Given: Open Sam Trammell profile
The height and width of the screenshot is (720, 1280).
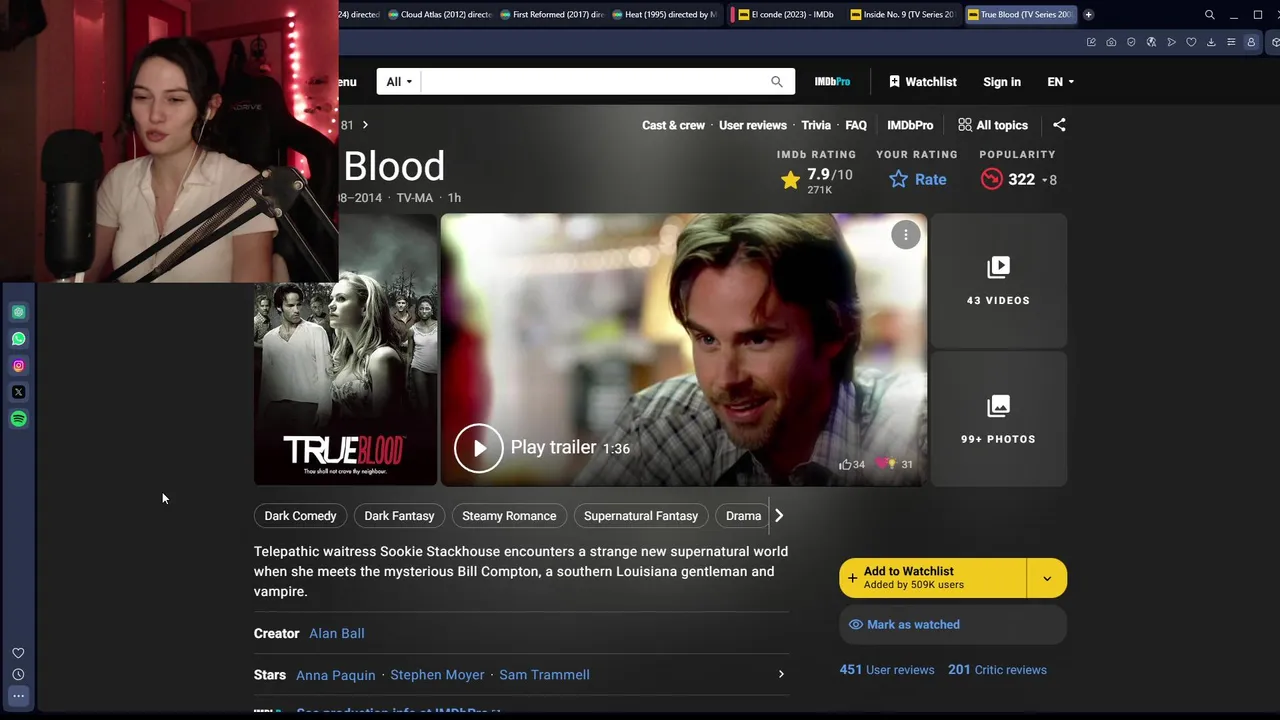Looking at the screenshot, I should (544, 675).
